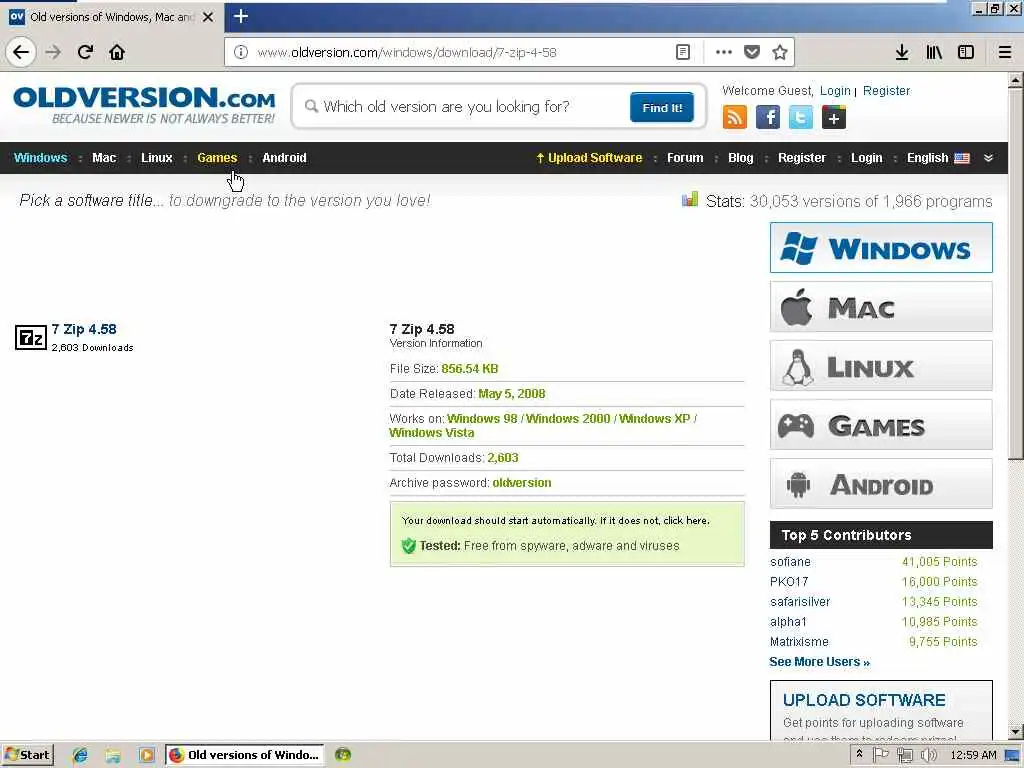Click the 7z icon beside 7 Zip 4.58
The height and width of the screenshot is (768, 1024).
point(31,338)
